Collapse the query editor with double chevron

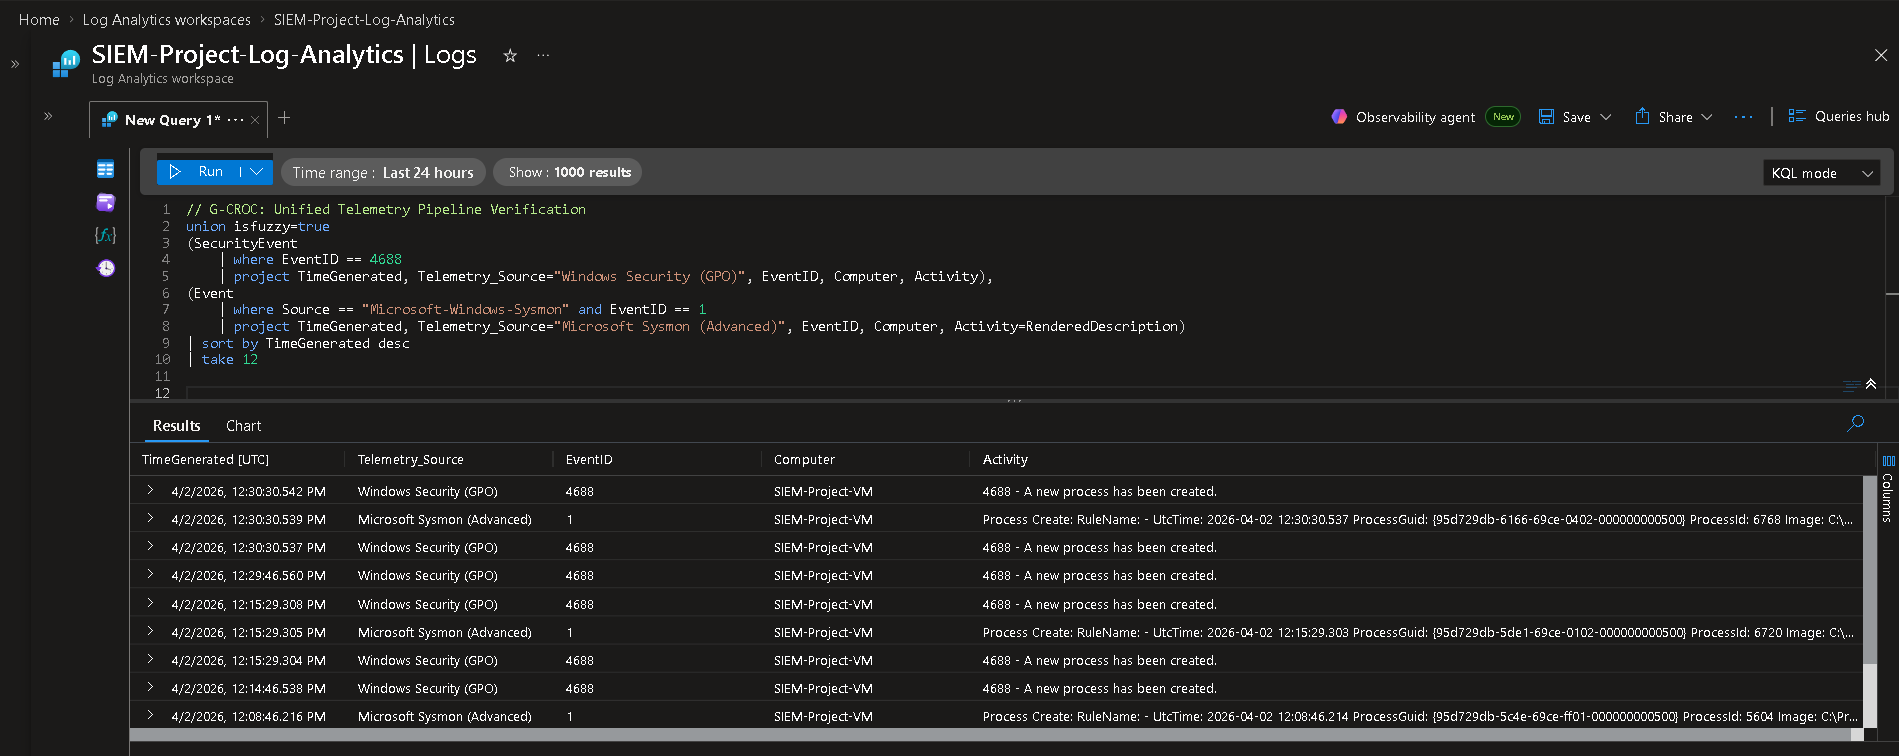1871,384
